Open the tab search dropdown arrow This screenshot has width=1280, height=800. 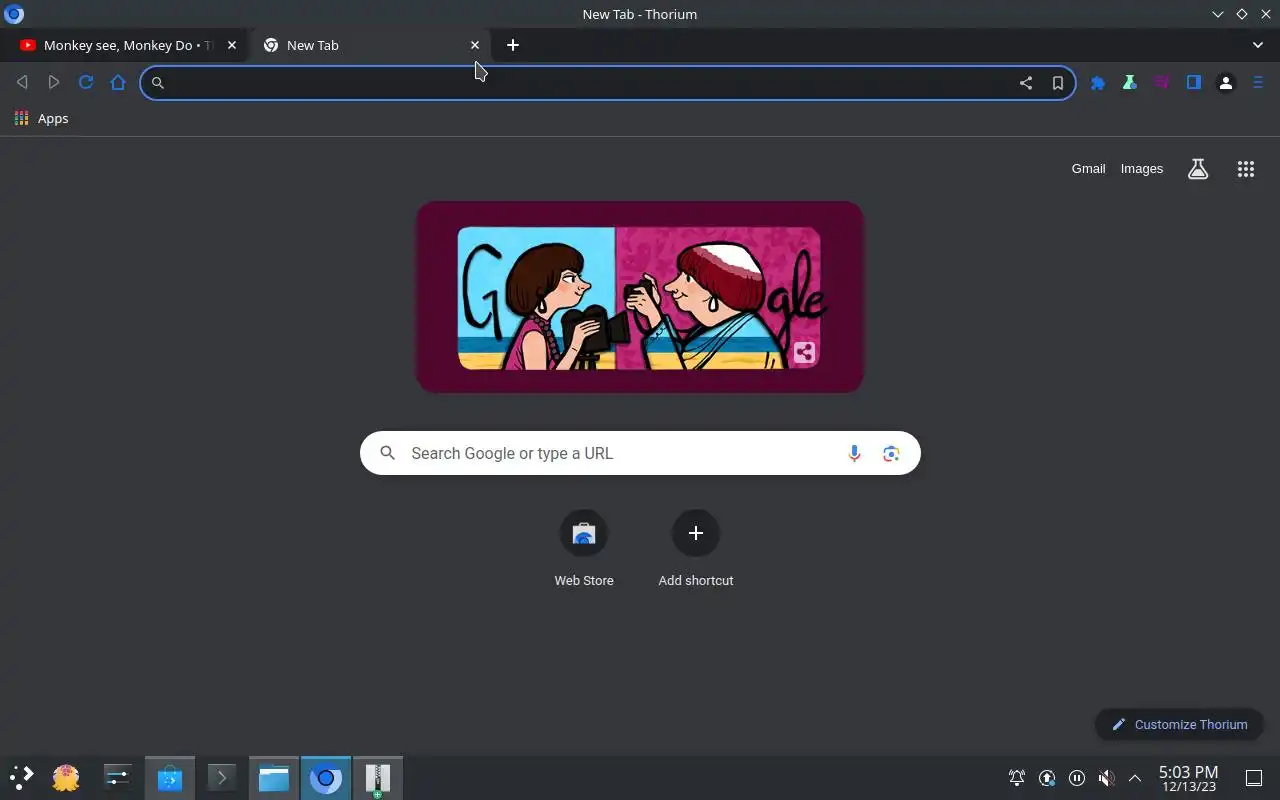pyautogui.click(x=1258, y=45)
